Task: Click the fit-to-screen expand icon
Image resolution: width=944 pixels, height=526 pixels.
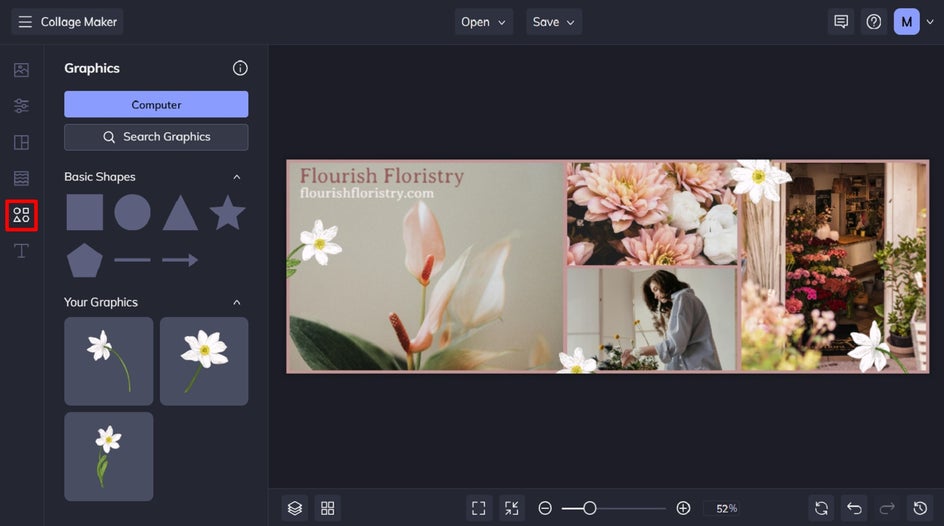Action: pyautogui.click(x=479, y=509)
